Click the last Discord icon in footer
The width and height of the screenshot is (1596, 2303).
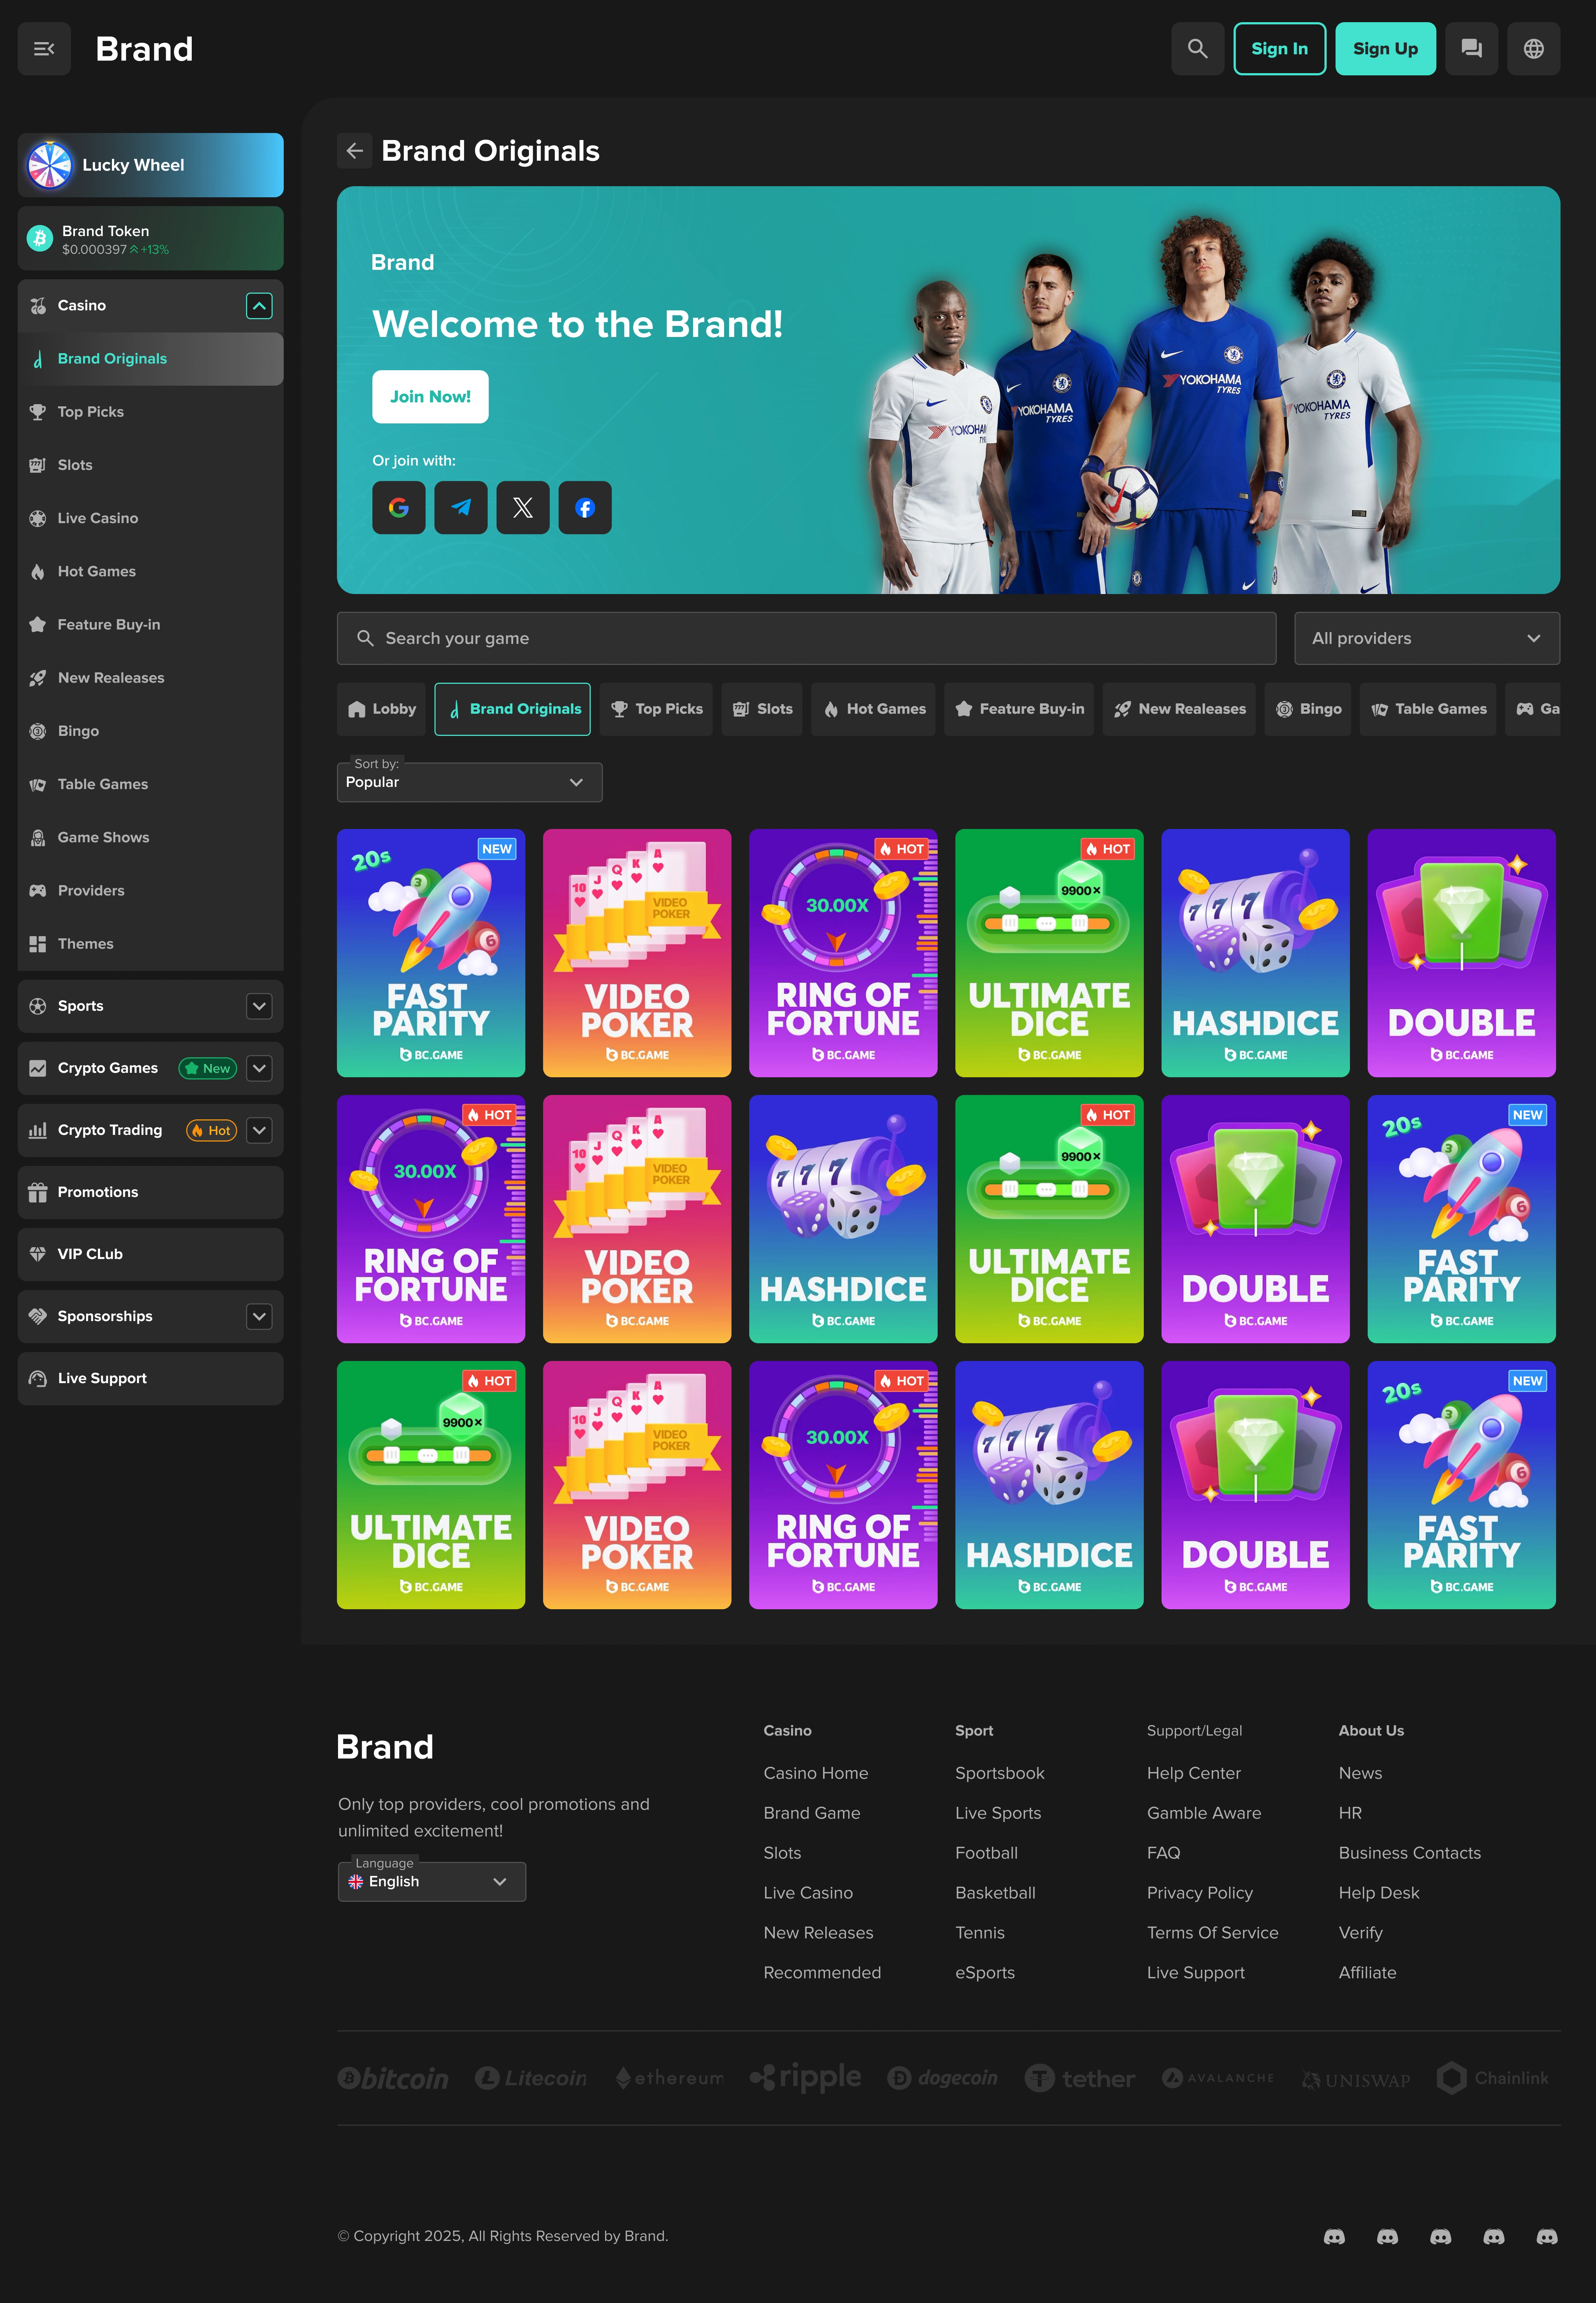click(x=1546, y=2237)
